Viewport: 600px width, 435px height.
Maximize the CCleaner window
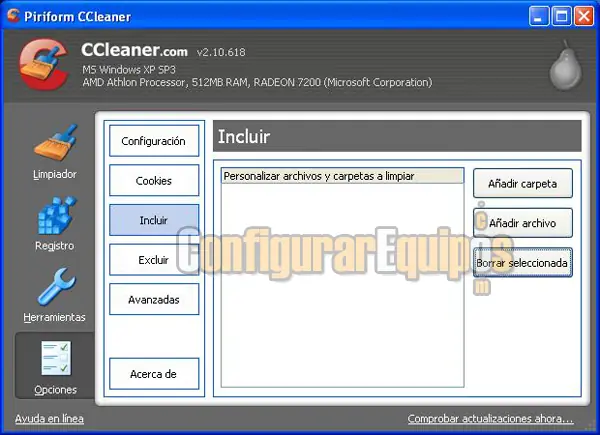tap(561, 16)
